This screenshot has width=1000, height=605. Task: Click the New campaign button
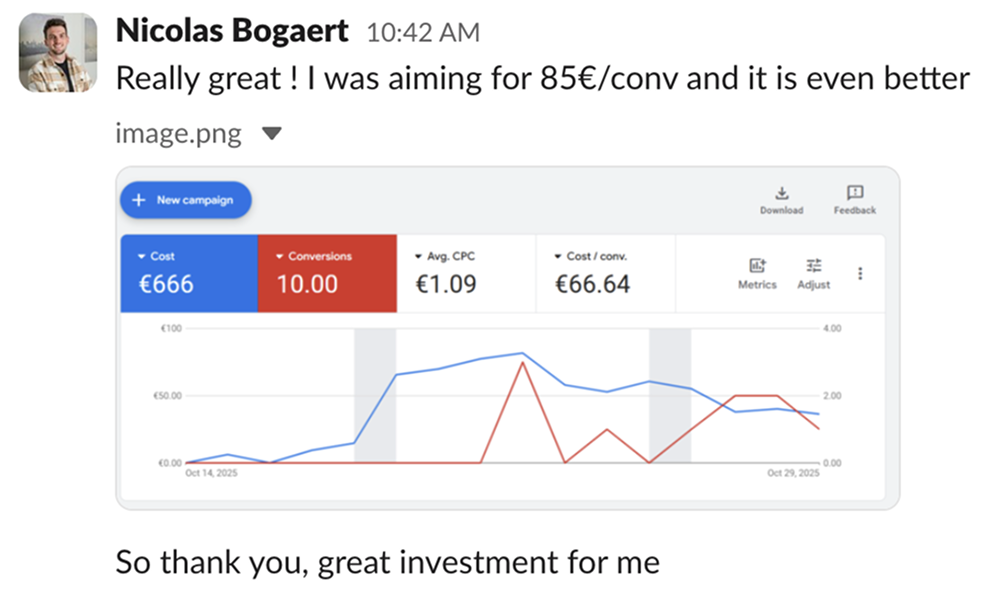click(x=186, y=200)
